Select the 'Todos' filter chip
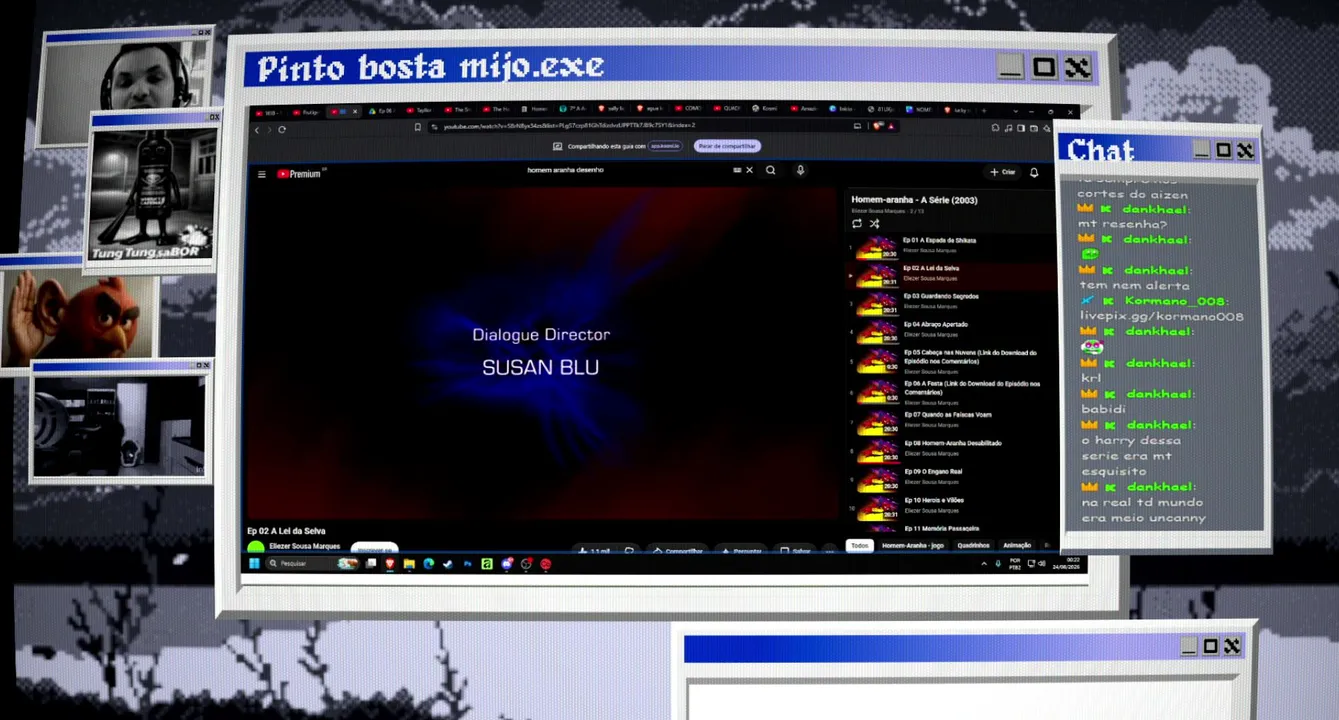This screenshot has height=720, width=1339. 860,545
